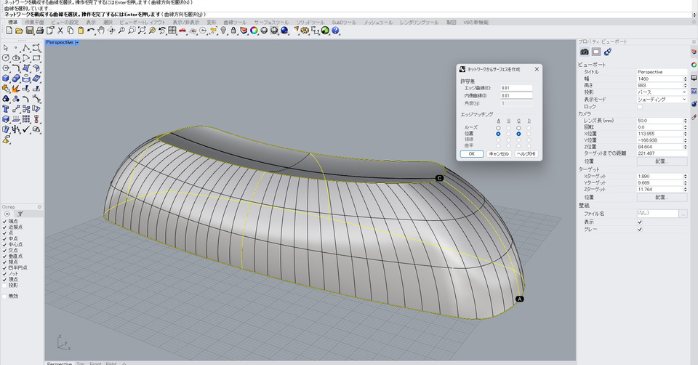Toggle the ロック checkbox in viewport properties
This screenshot has width=698, height=365.
point(640,107)
